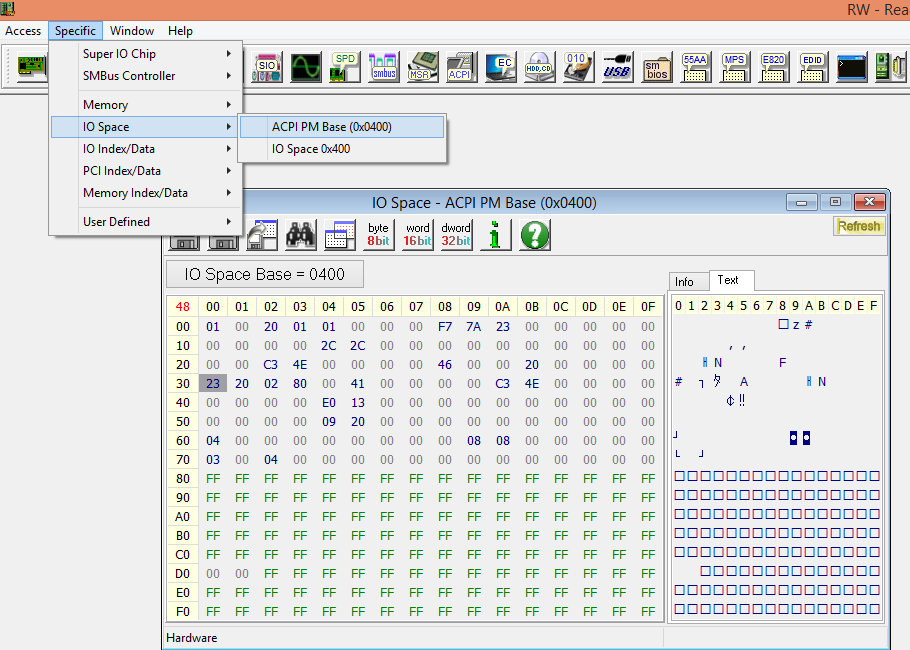Open the Access menu
The height and width of the screenshot is (650, 910).
23,31
